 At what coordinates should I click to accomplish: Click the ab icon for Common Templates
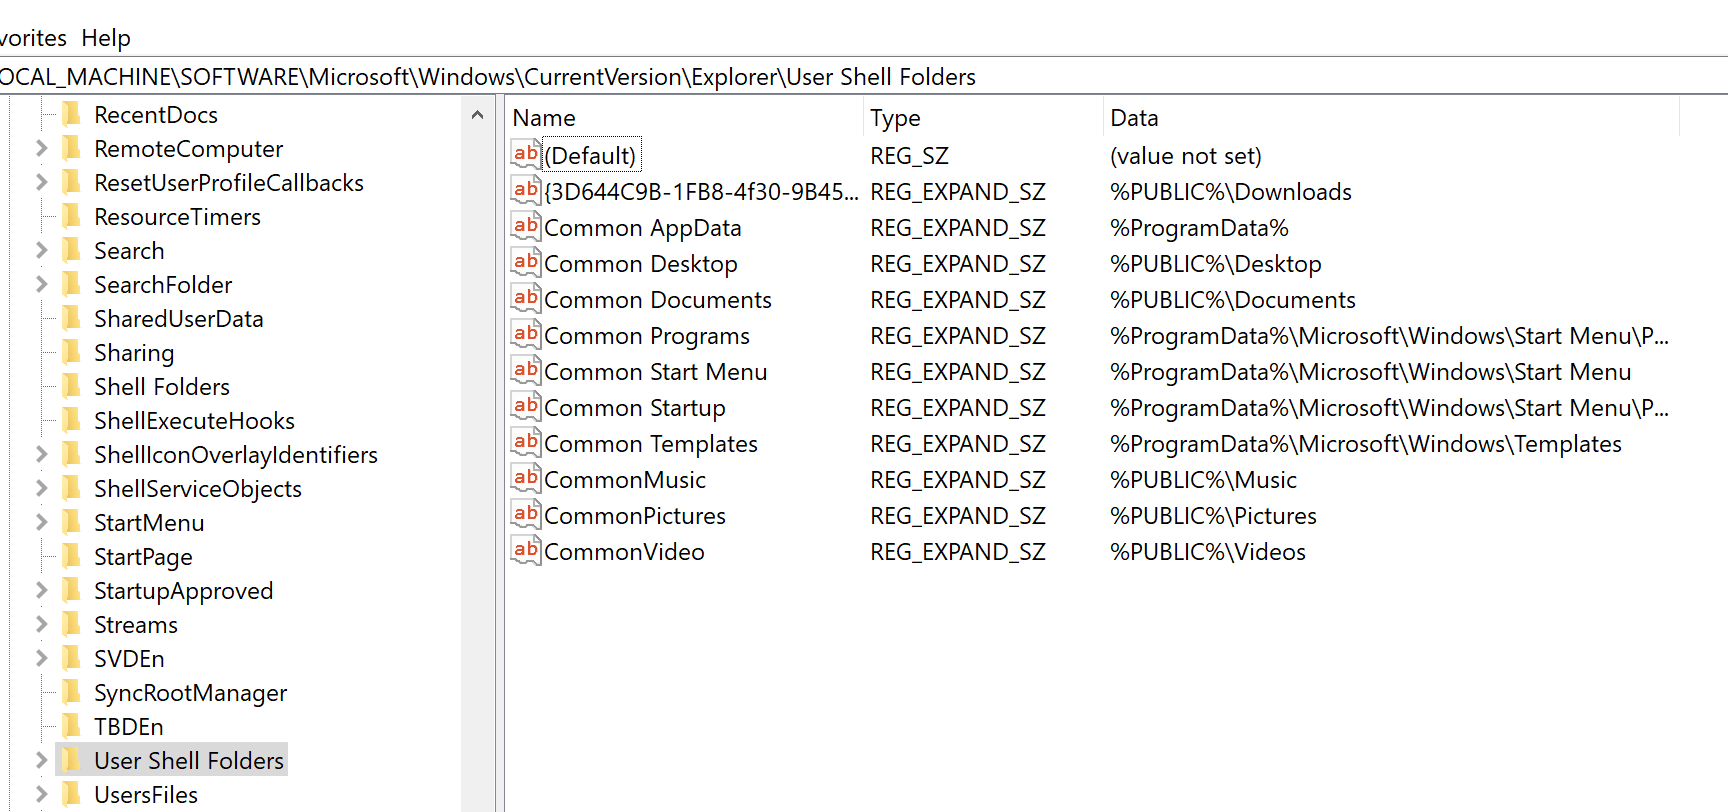coord(526,442)
